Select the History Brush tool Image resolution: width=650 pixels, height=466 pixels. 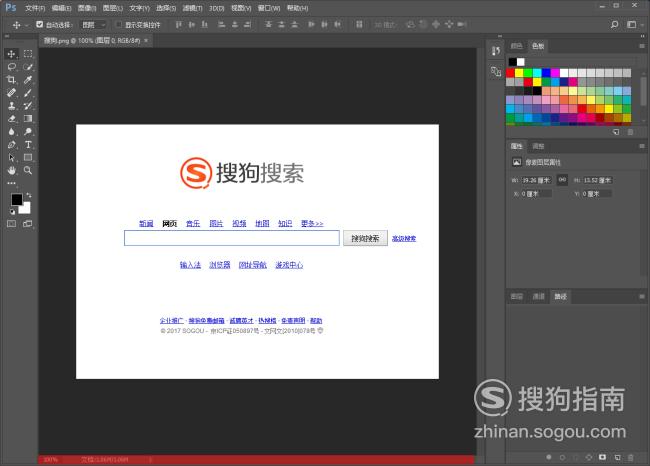click(28, 106)
